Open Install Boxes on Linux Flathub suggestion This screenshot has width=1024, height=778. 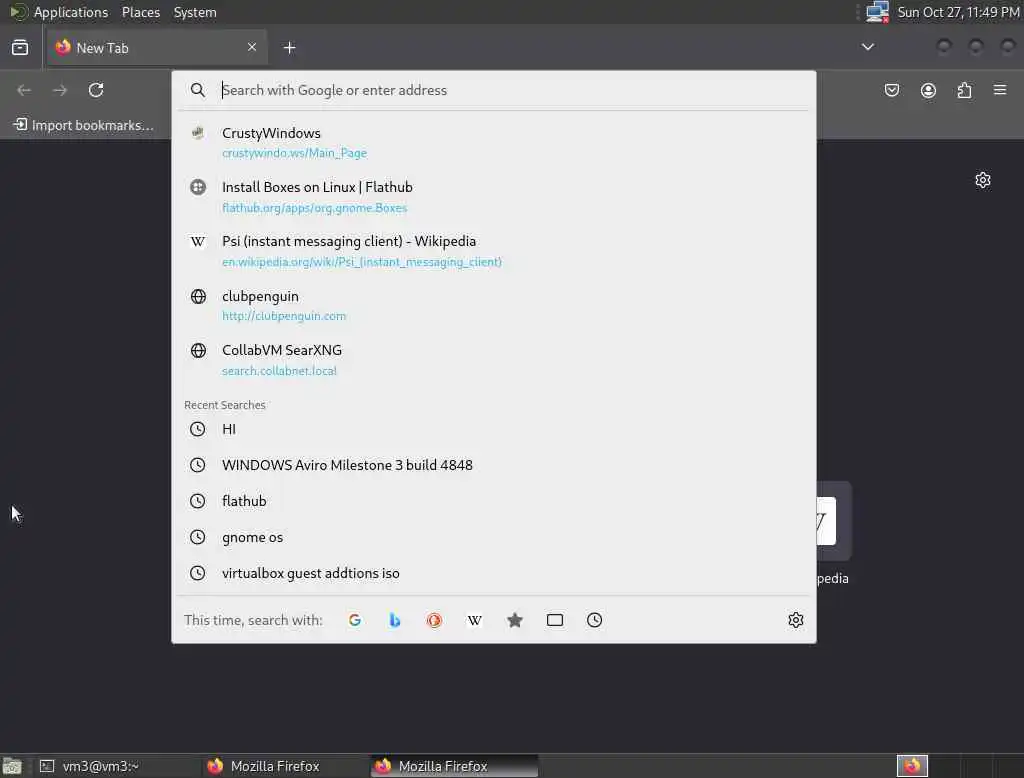[x=494, y=197]
